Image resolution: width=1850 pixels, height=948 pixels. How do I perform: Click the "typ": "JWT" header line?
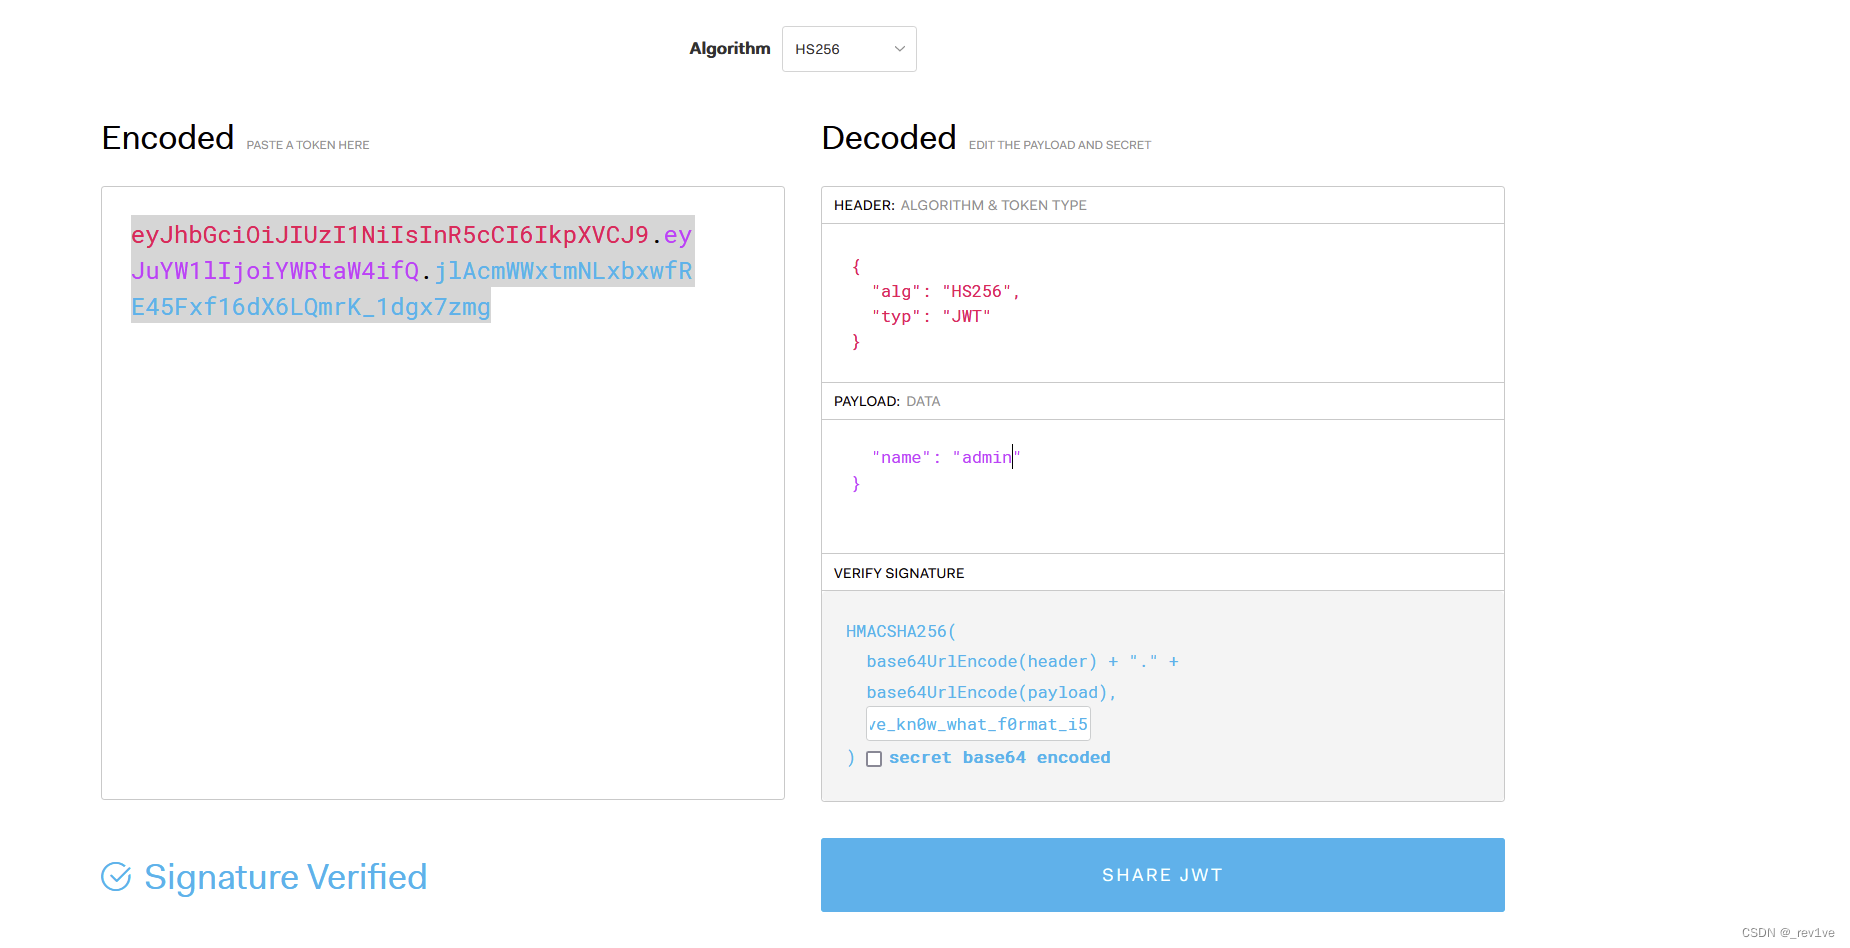pos(931,316)
